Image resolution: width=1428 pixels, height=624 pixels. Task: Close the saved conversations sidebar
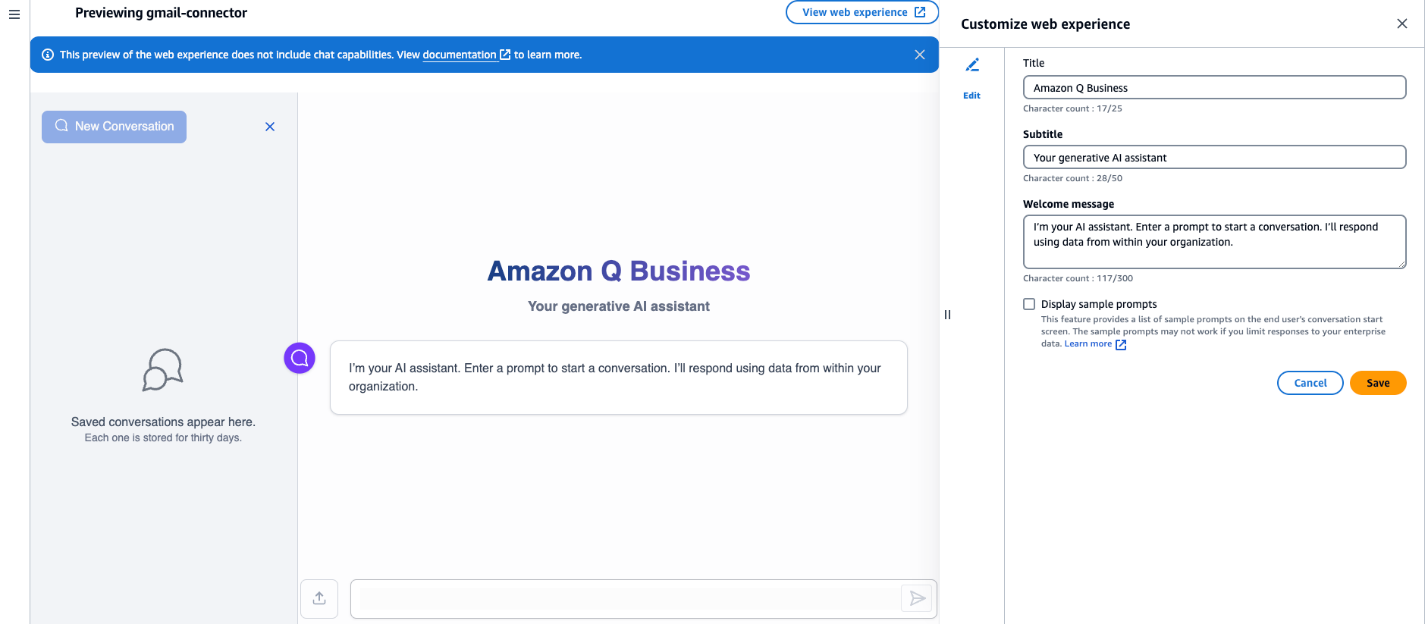(x=270, y=127)
